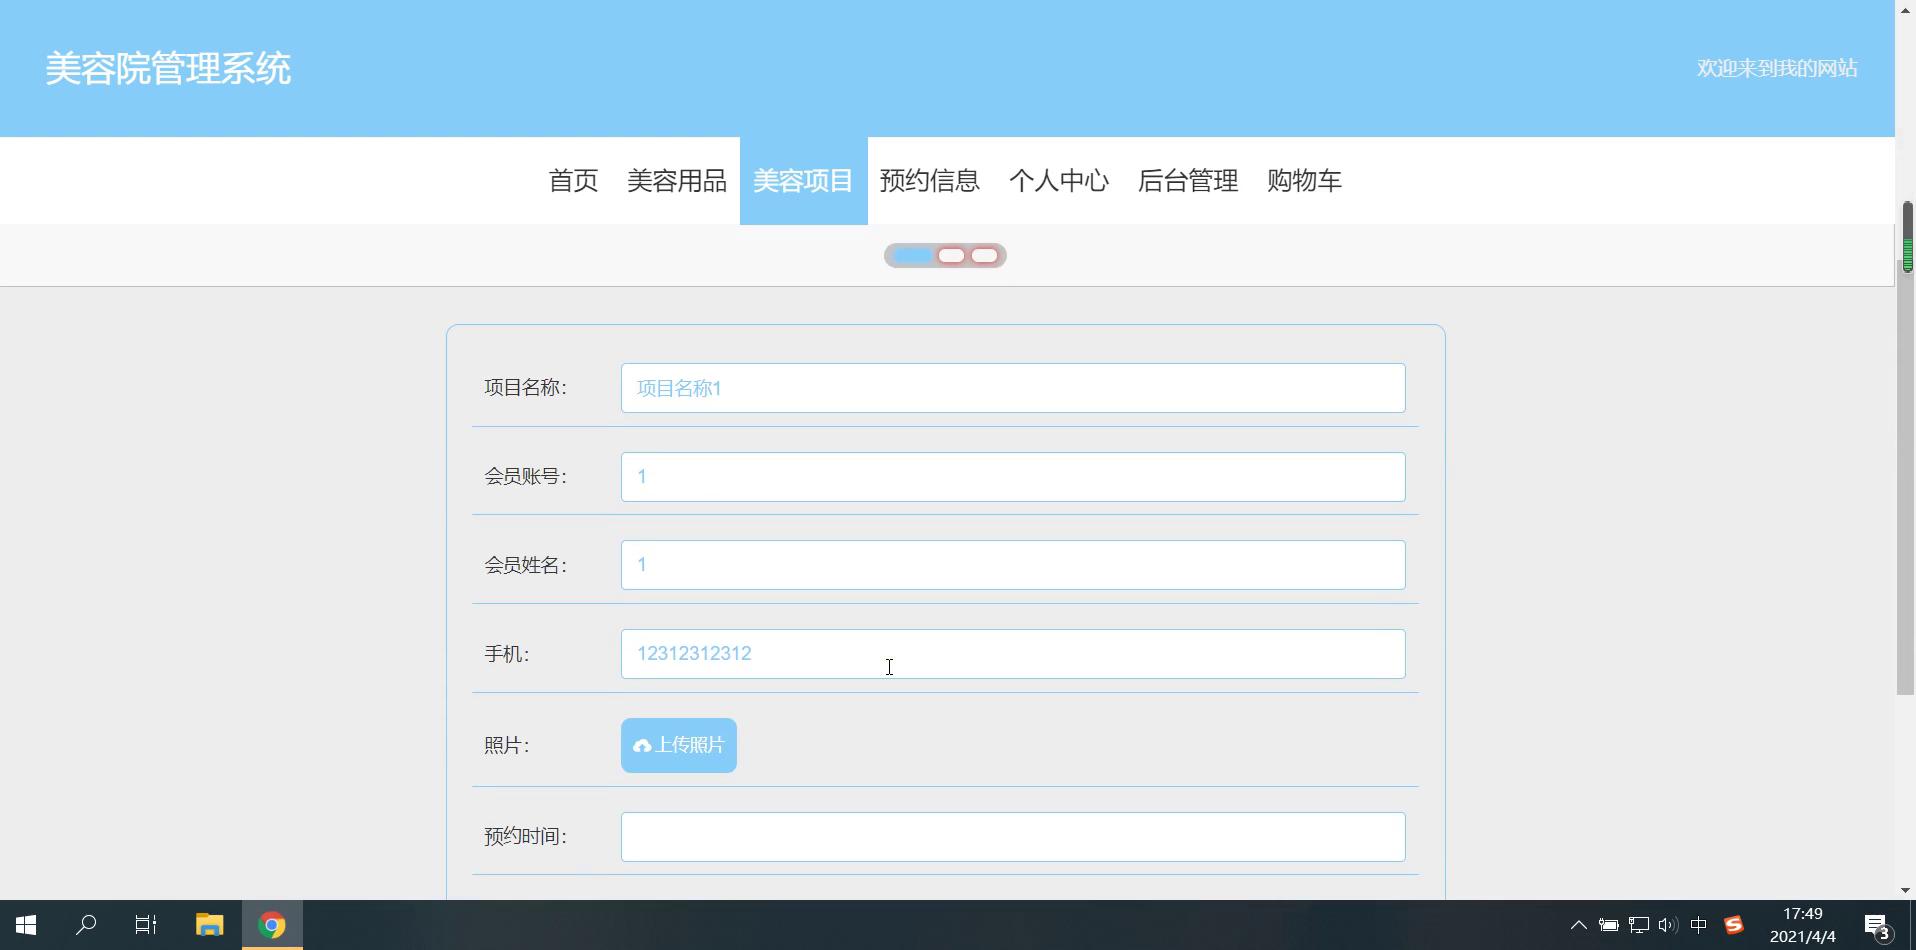Open the 购物车 shopping cart link

click(x=1304, y=181)
